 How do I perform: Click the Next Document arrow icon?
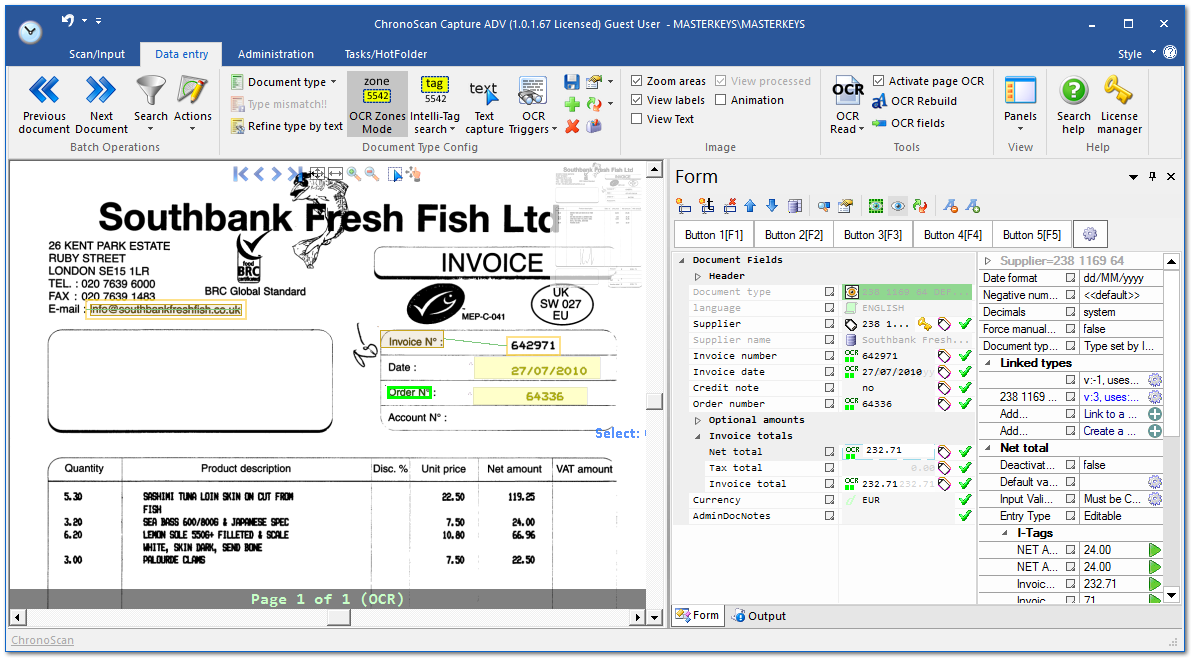pyautogui.click(x=101, y=91)
